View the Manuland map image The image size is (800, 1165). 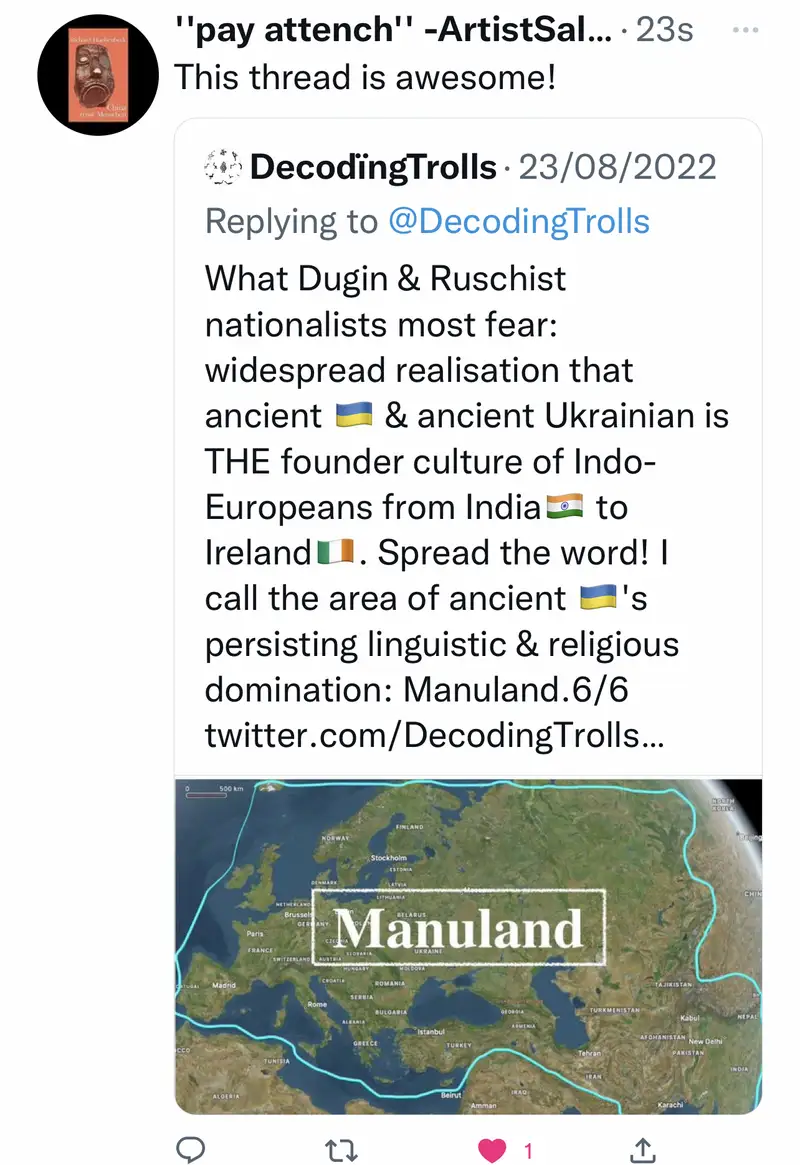pyautogui.click(x=468, y=946)
